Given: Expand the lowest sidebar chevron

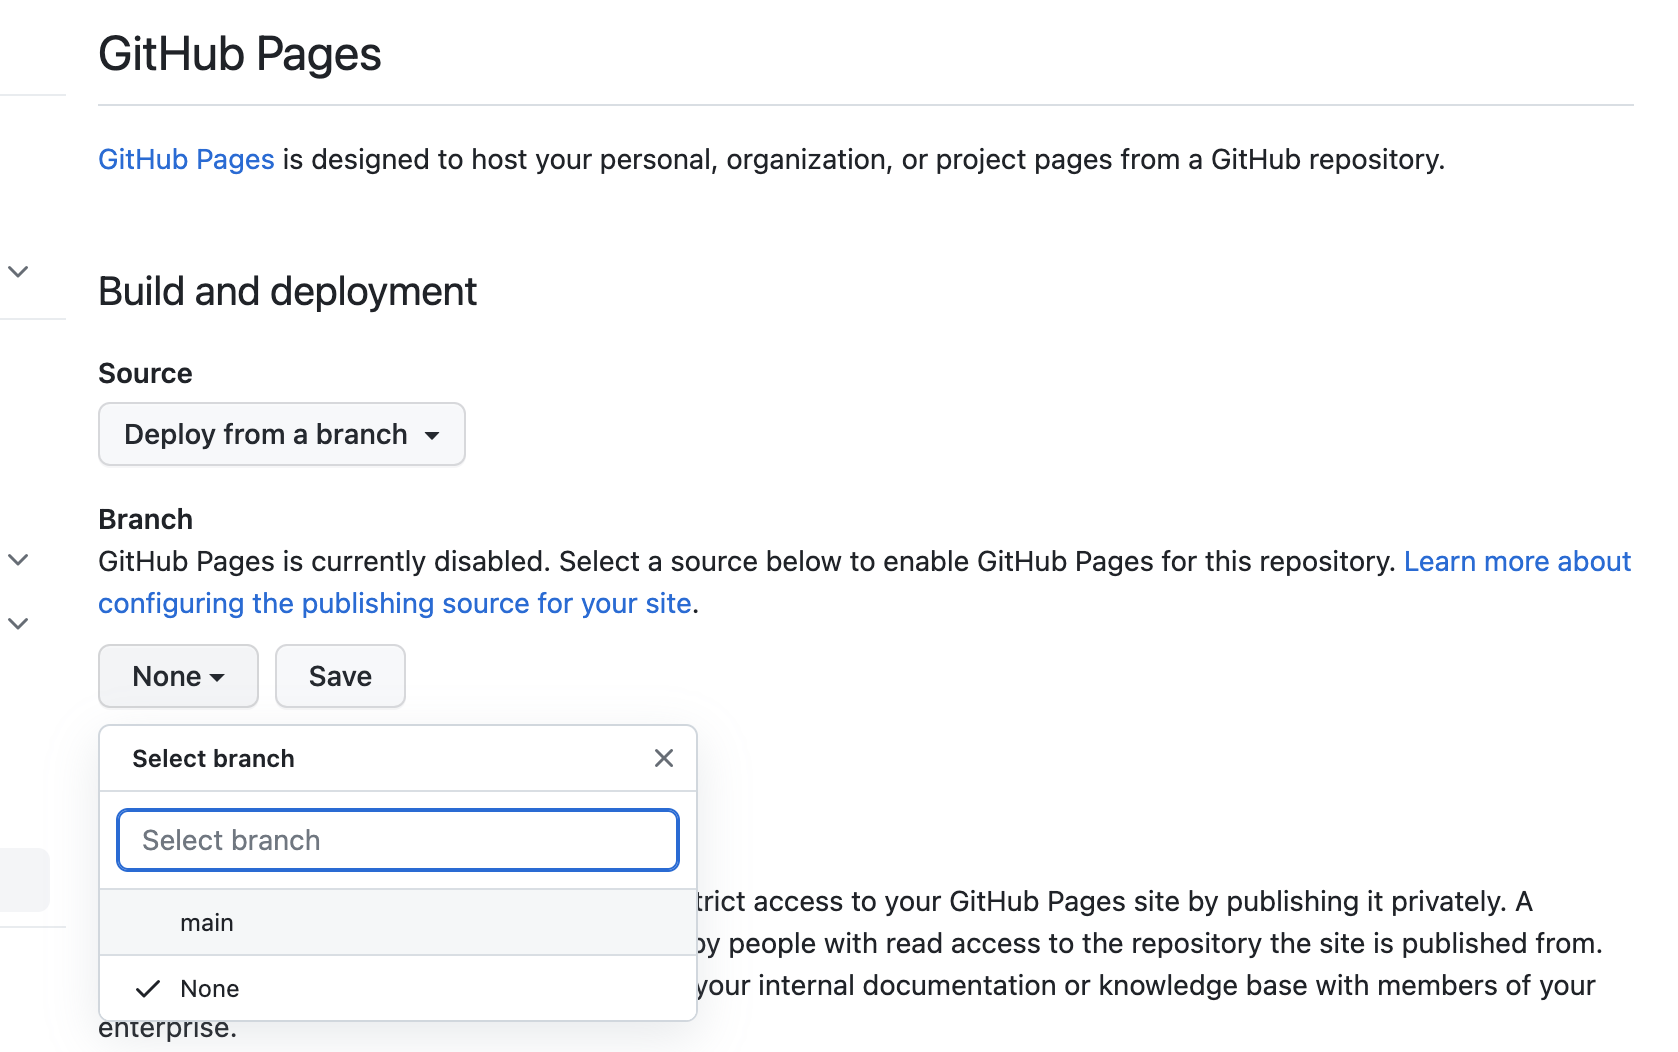Looking at the screenshot, I should [18, 624].
